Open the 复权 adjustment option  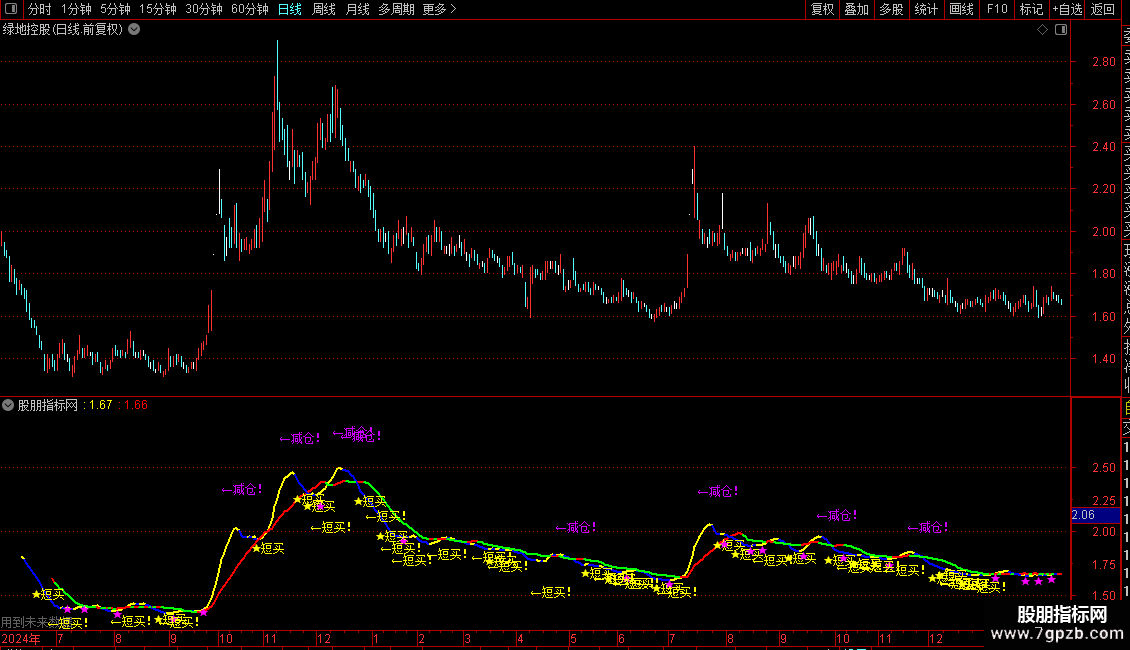point(822,9)
